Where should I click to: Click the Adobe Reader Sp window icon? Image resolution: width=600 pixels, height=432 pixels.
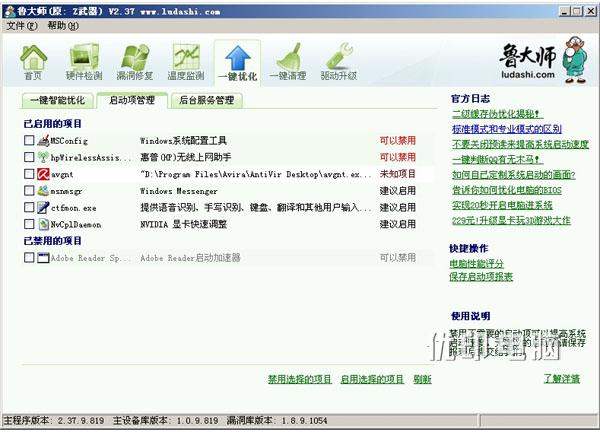(43, 258)
